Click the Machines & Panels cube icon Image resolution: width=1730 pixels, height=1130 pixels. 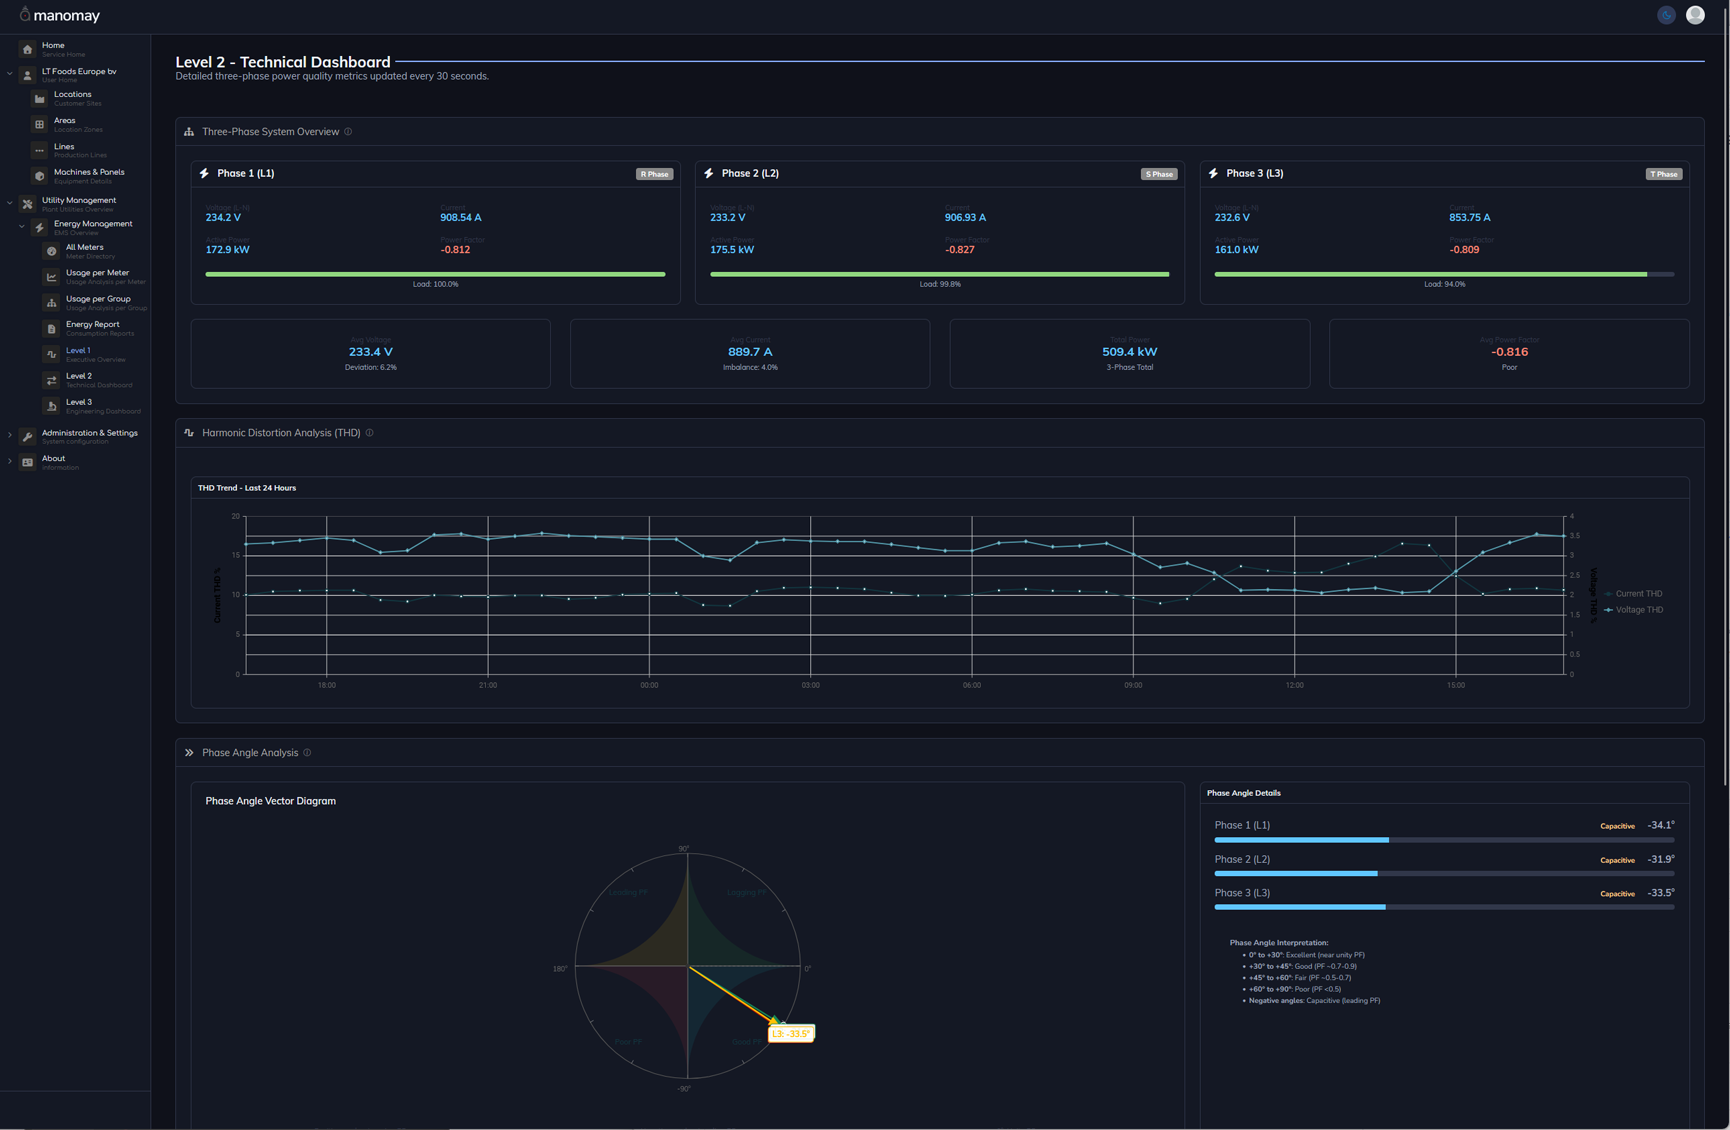40,176
